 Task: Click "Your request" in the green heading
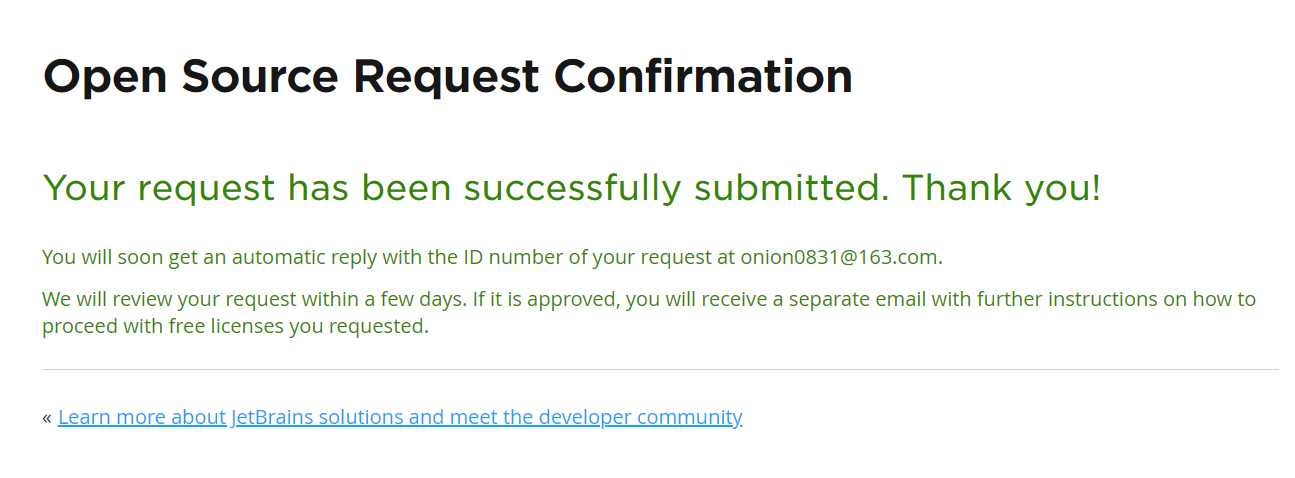tap(159, 188)
